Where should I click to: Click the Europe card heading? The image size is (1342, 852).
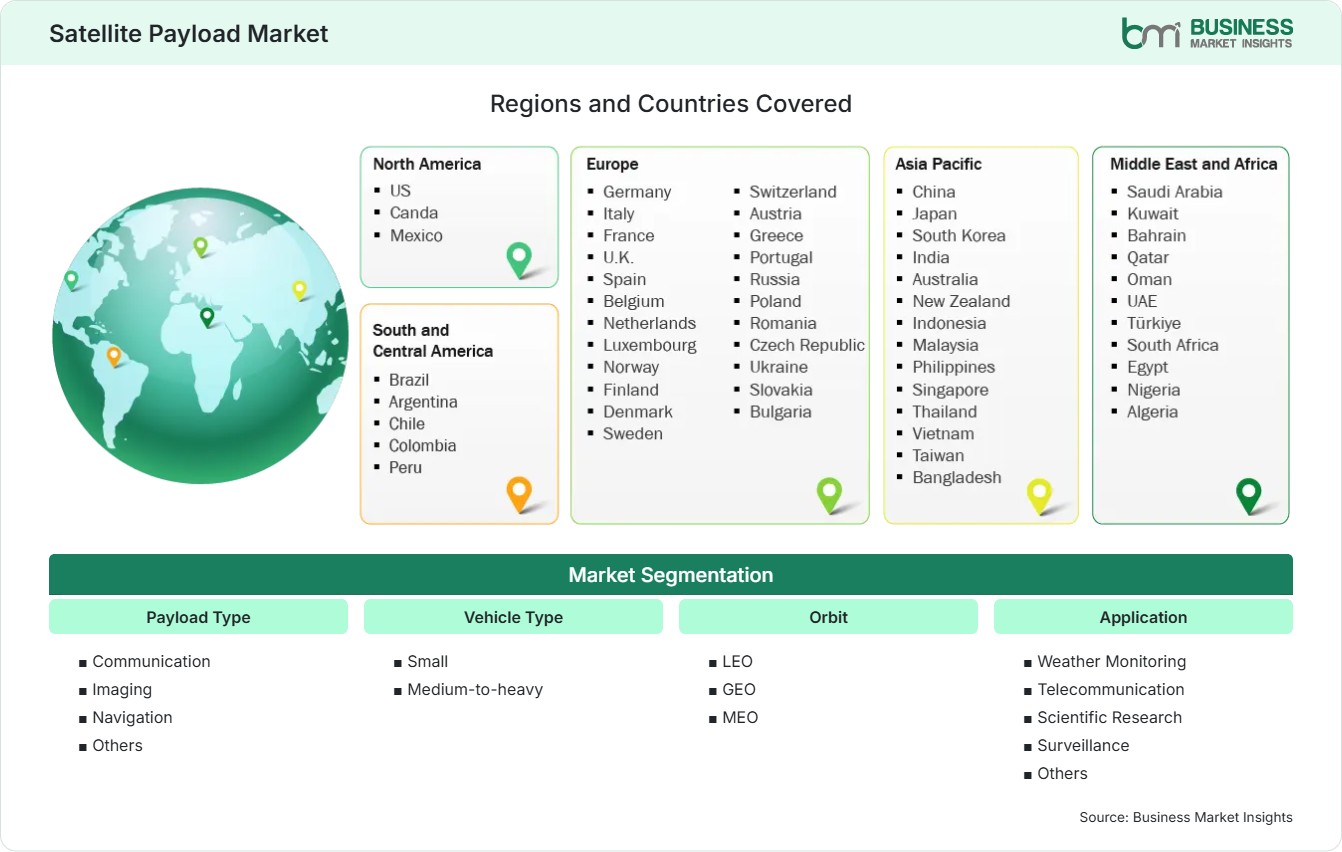click(612, 164)
